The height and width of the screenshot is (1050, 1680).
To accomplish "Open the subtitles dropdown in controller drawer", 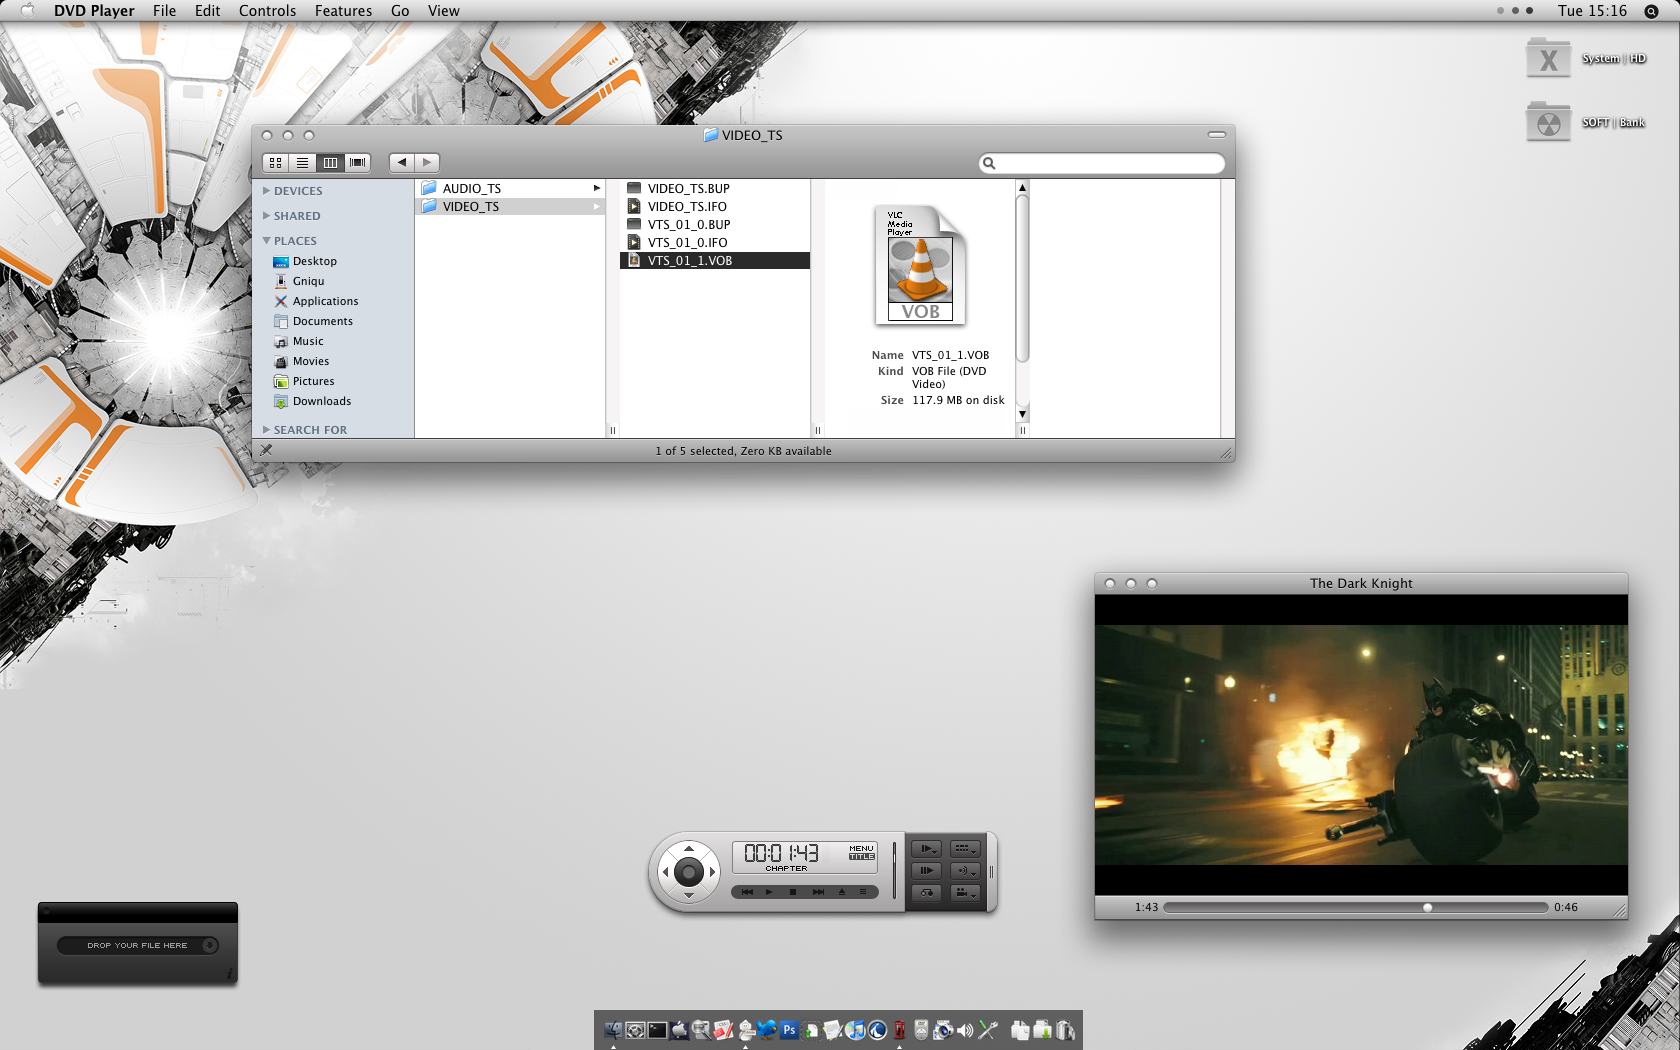I will tap(965, 849).
